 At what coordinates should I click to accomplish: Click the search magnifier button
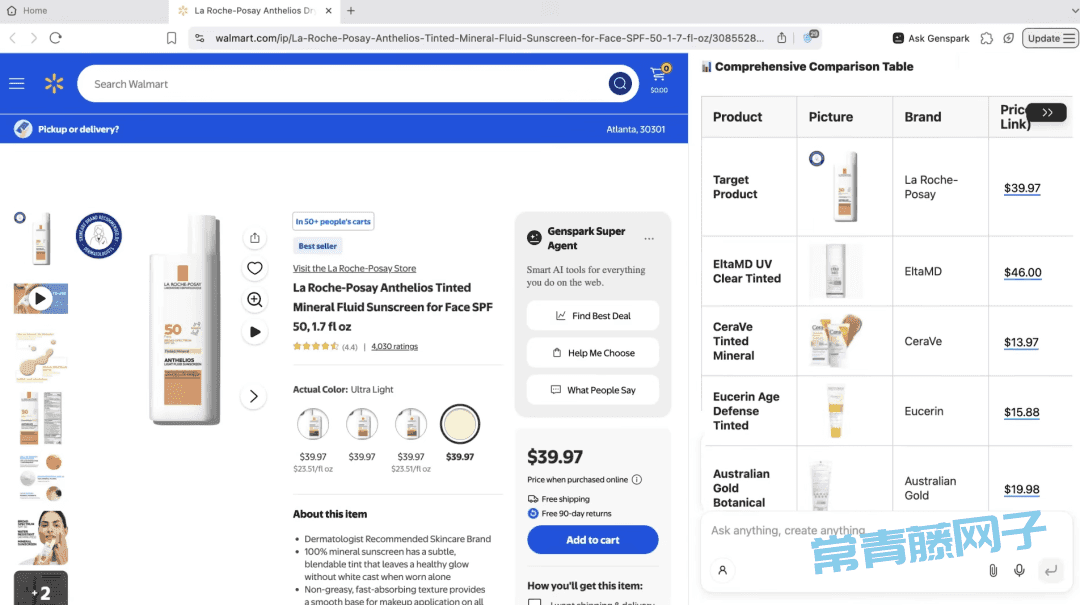(620, 84)
